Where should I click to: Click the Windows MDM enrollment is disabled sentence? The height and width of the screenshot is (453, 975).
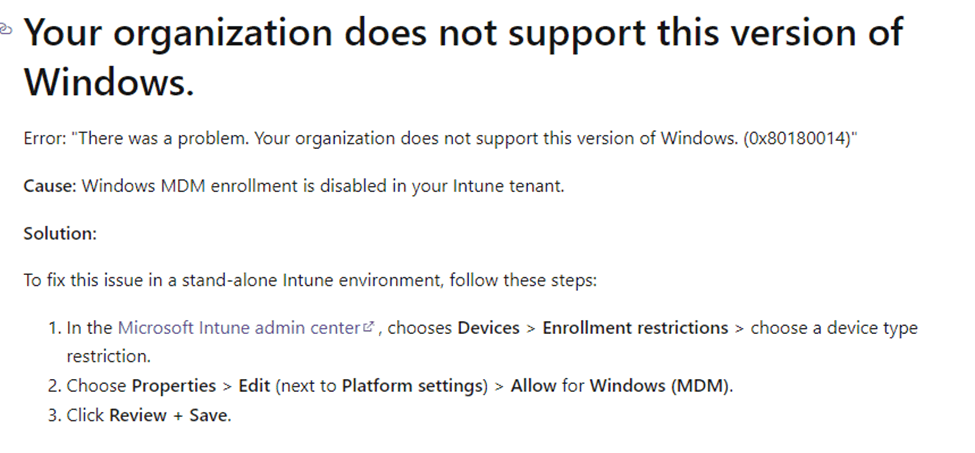[x=323, y=186]
